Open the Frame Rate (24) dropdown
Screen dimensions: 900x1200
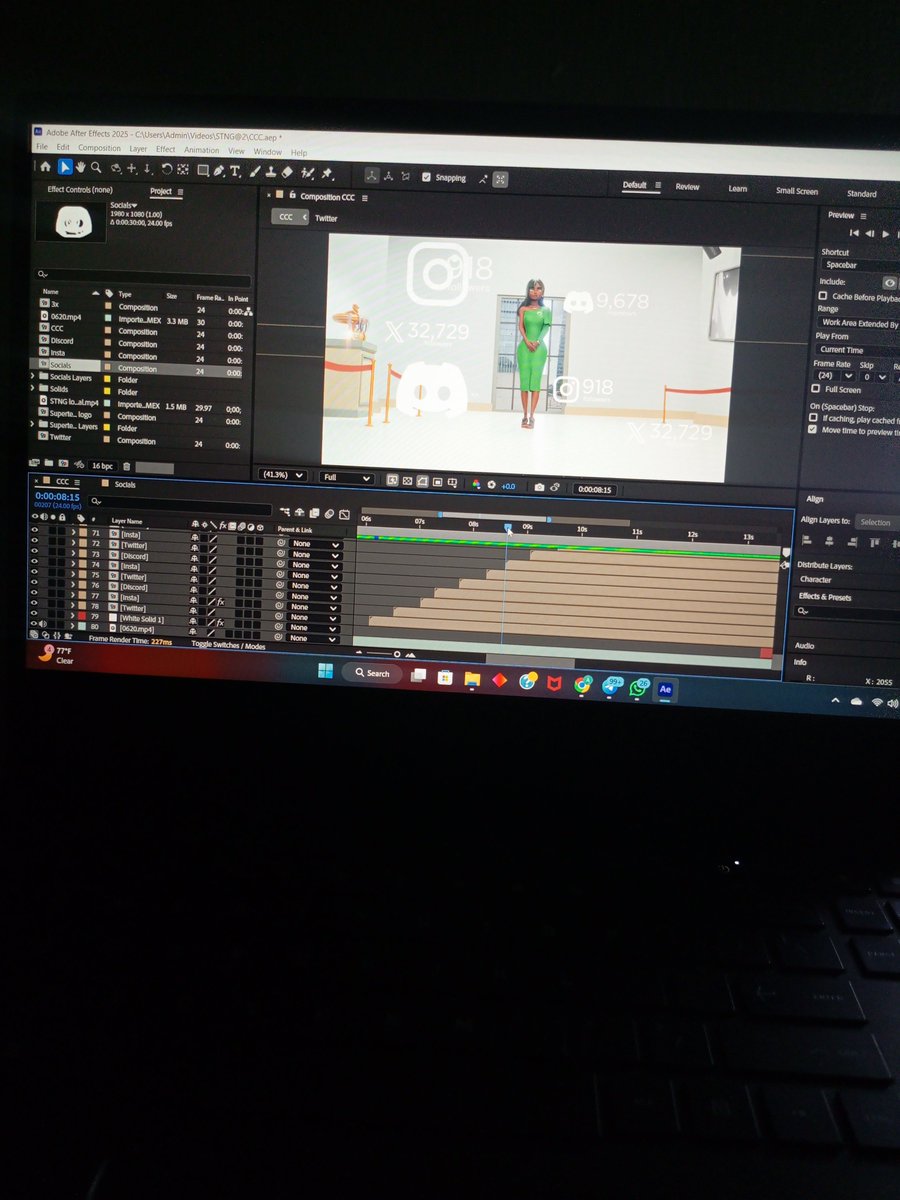click(x=835, y=376)
